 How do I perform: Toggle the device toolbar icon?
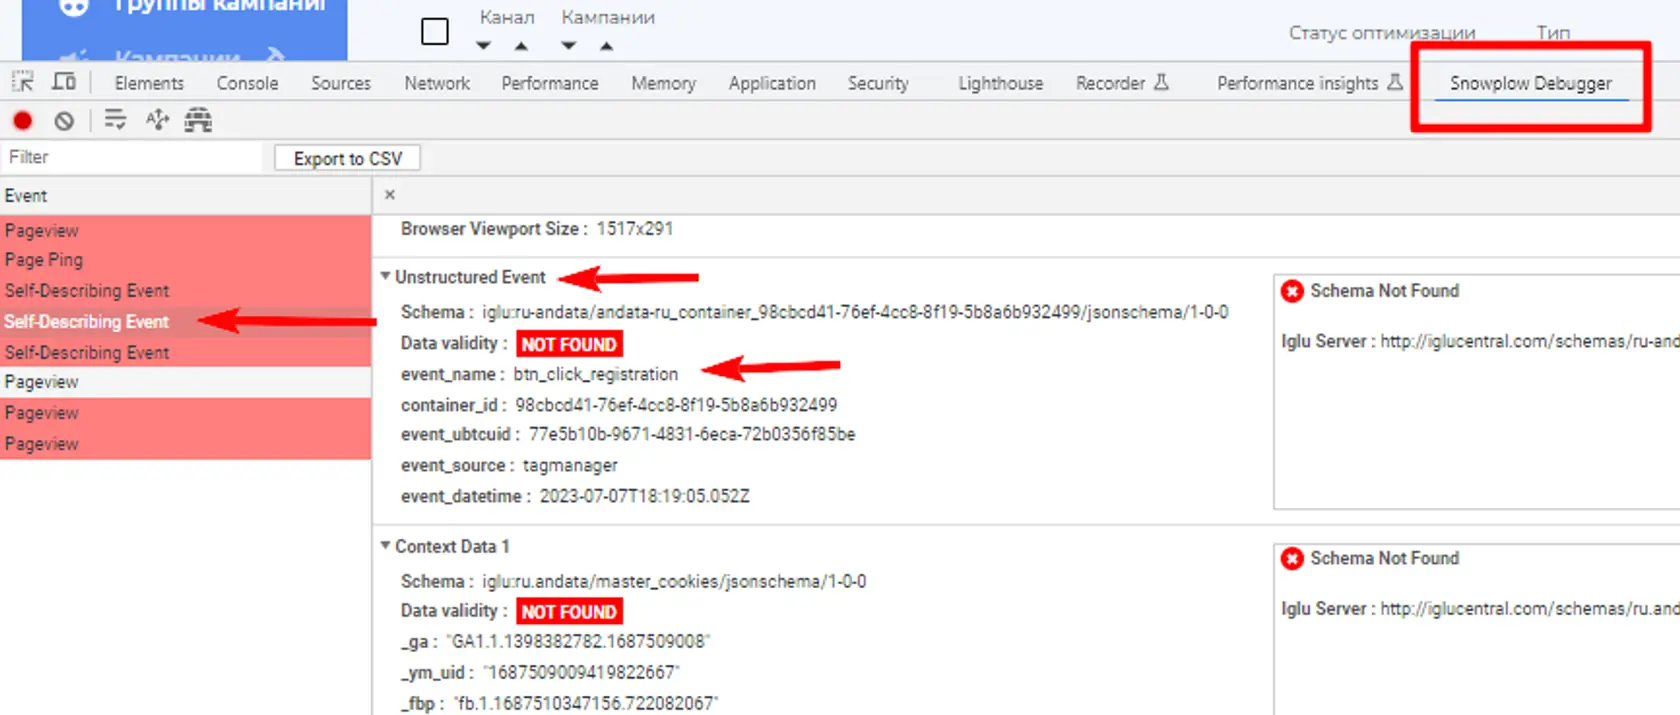[x=64, y=82]
